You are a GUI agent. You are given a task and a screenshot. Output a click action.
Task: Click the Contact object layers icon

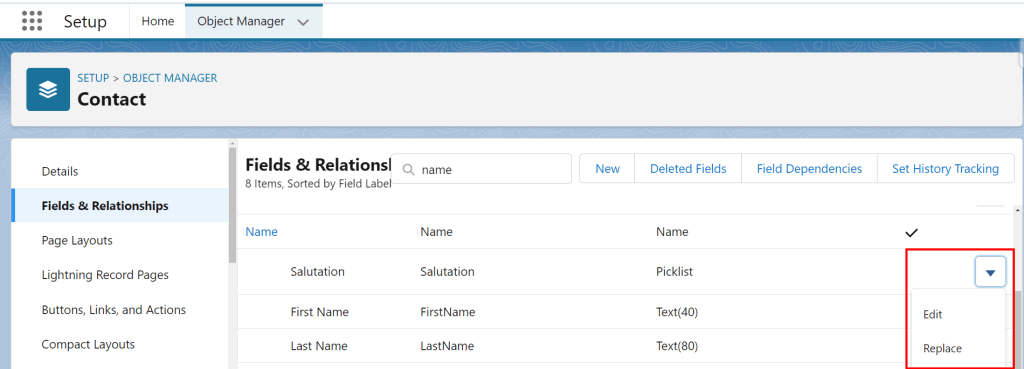click(x=48, y=89)
